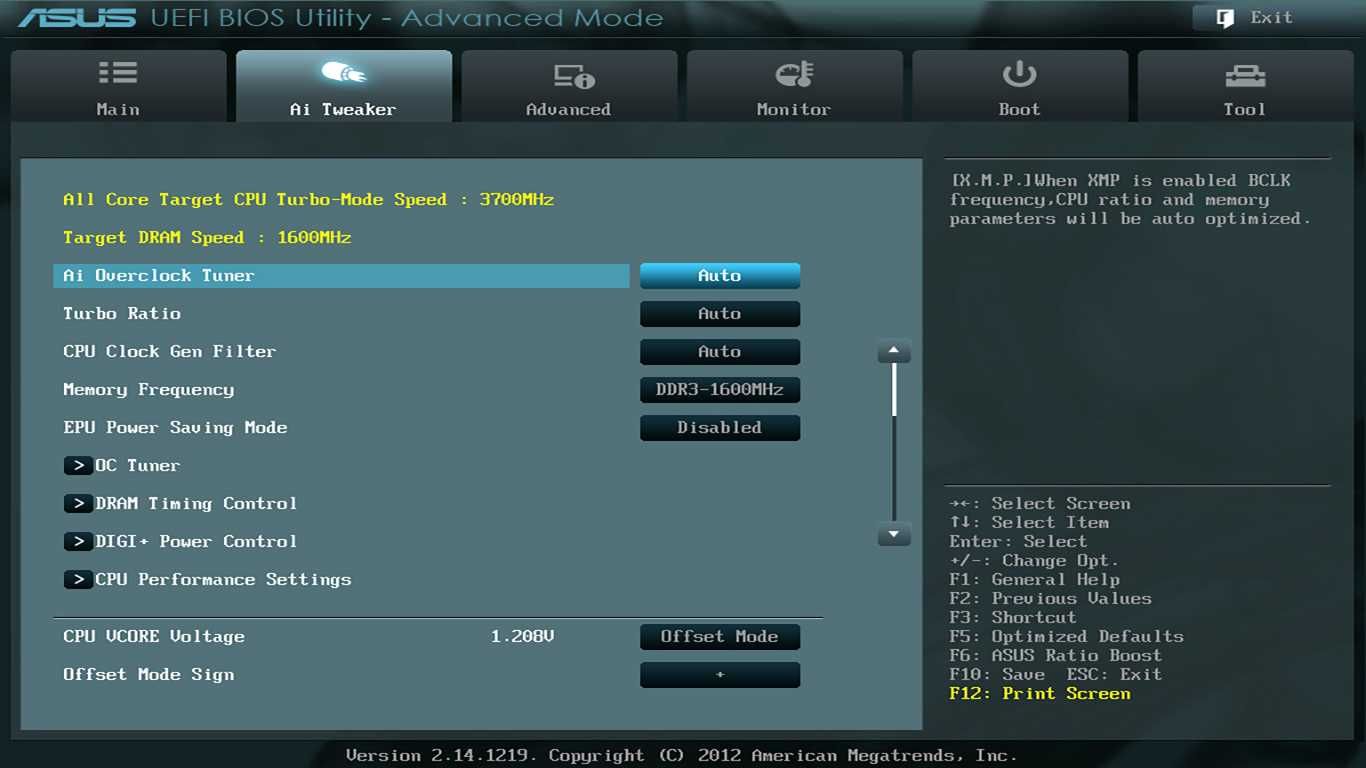Screen dimensions: 1366x768
Task: Click the Ai Tweaker comet icon
Action: point(343,73)
